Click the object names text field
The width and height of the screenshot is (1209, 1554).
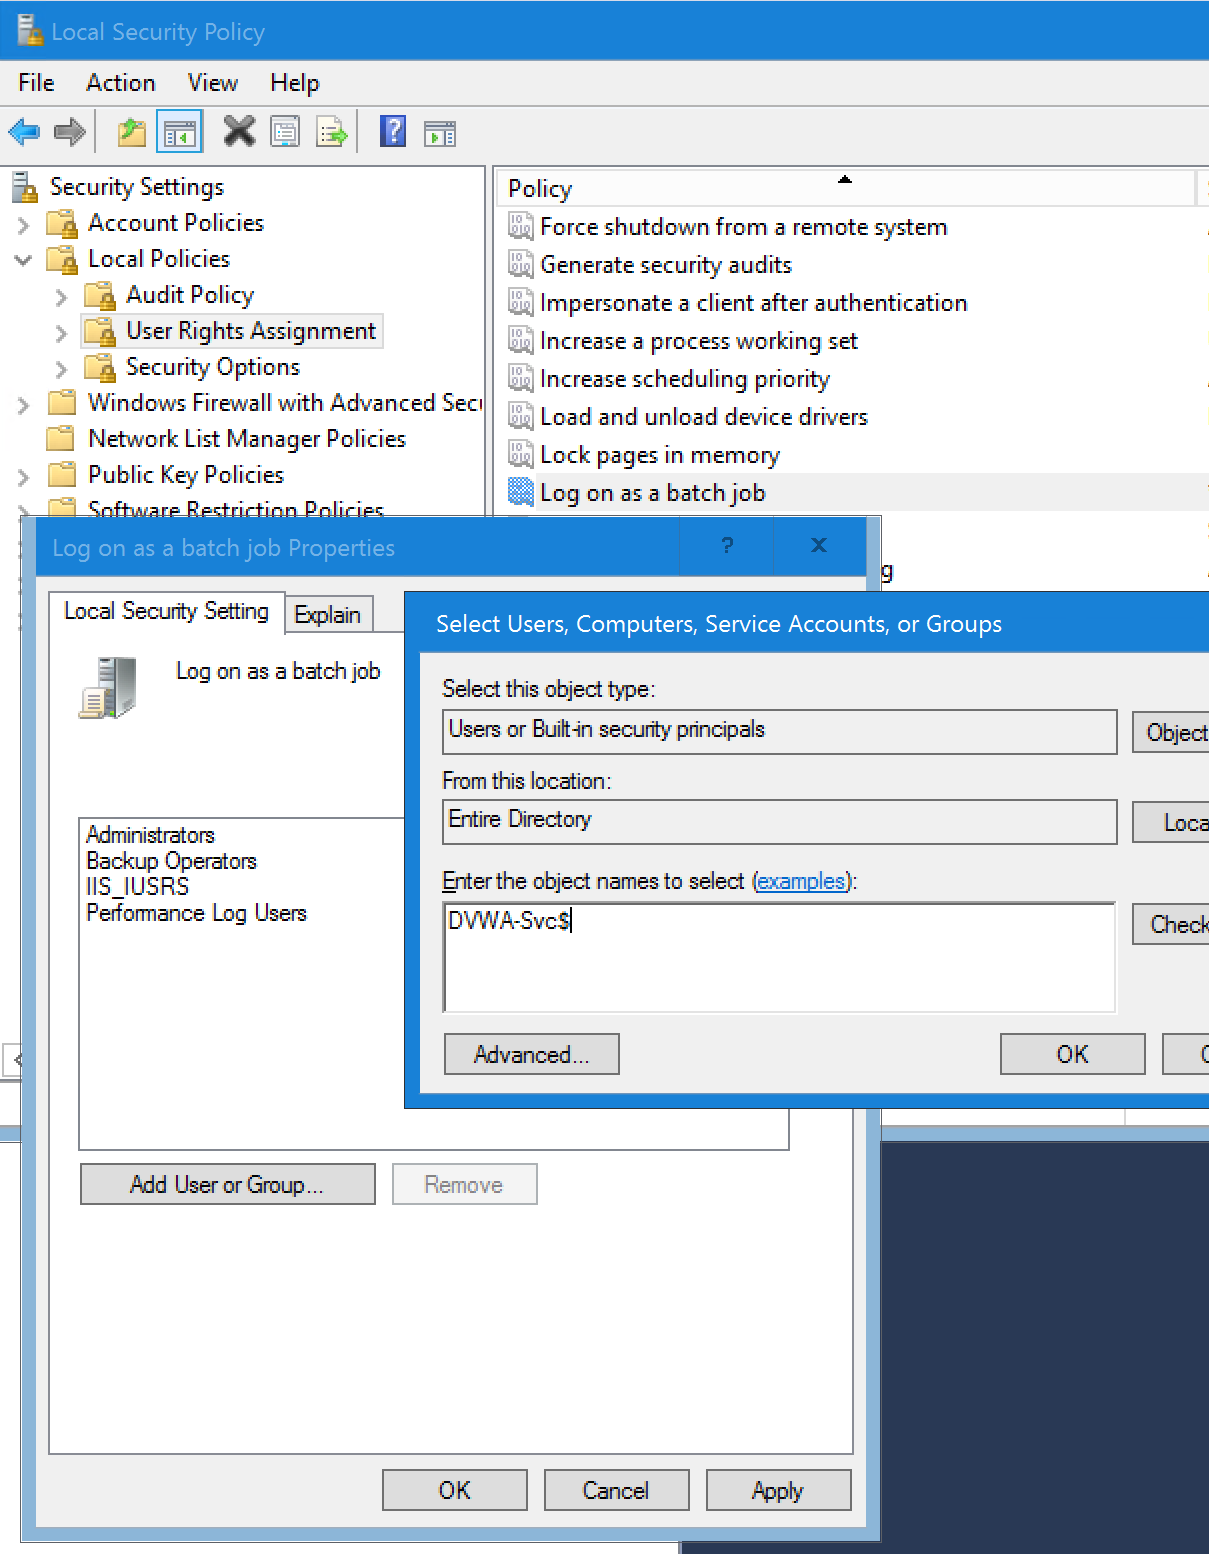click(x=779, y=957)
